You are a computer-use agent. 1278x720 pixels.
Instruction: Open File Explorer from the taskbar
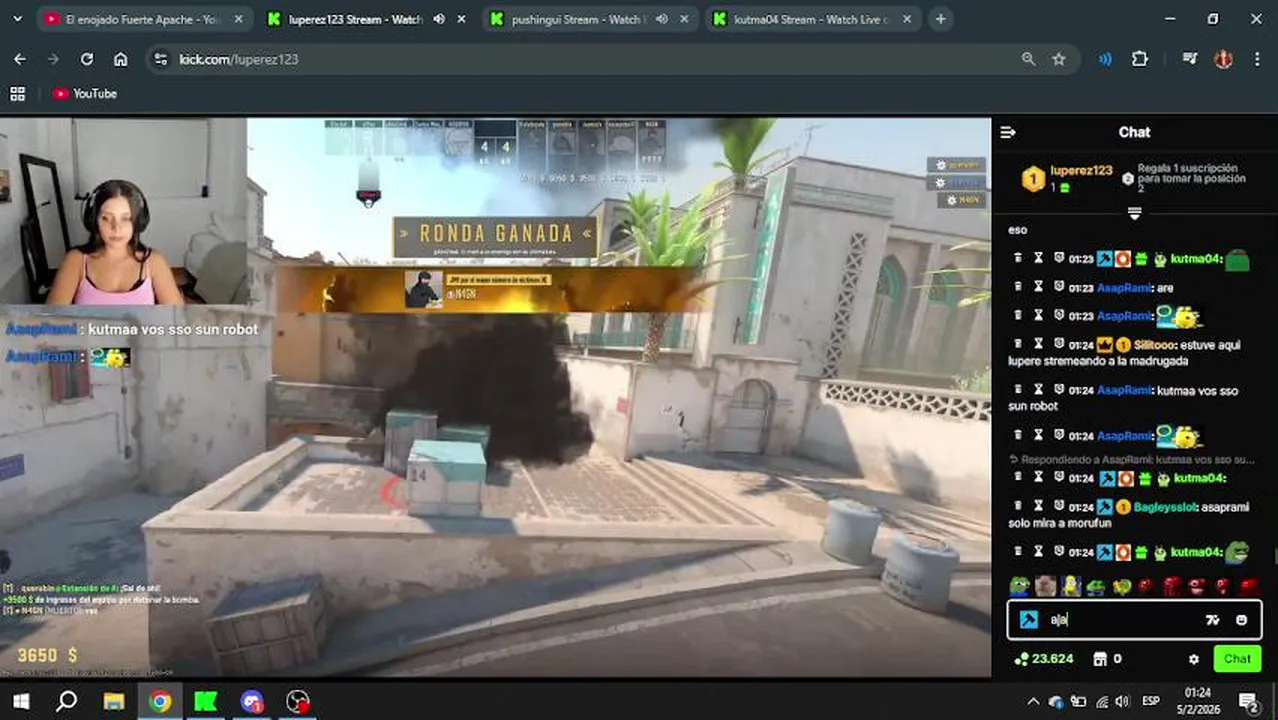click(x=113, y=701)
